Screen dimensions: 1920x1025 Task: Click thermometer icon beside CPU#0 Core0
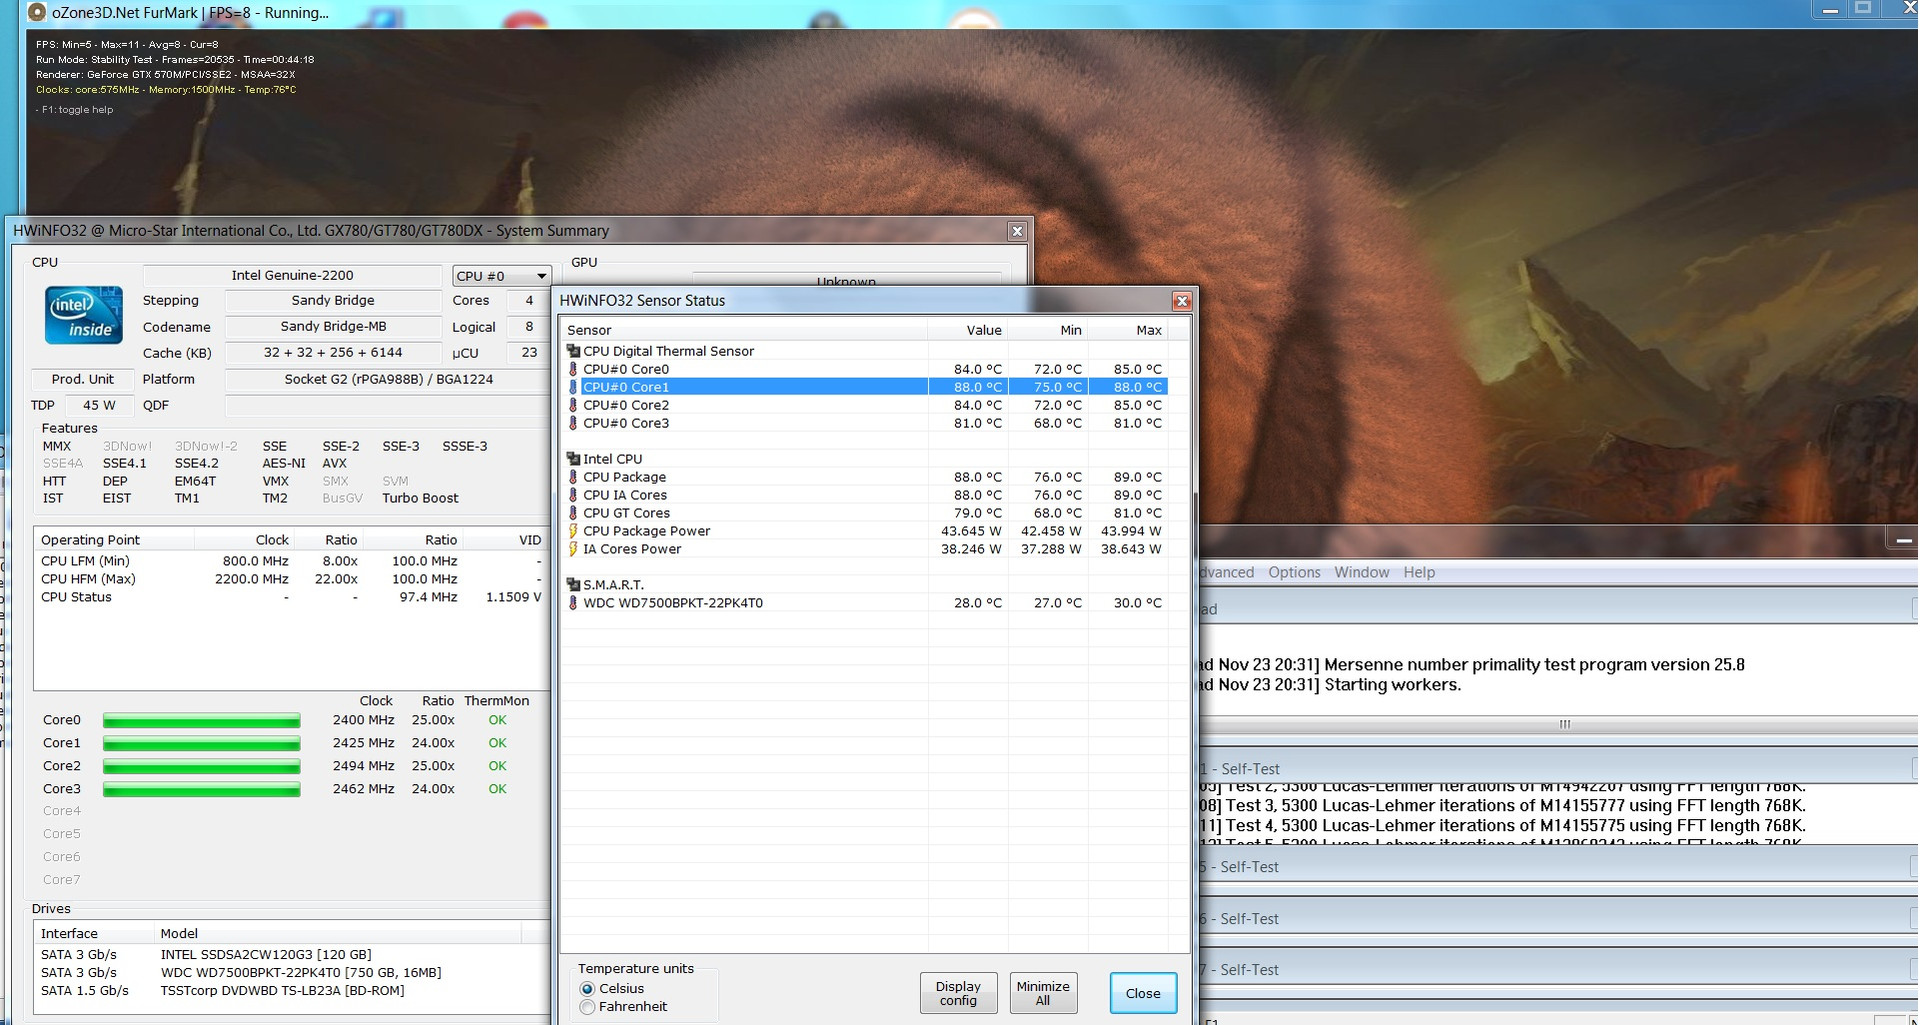573,369
